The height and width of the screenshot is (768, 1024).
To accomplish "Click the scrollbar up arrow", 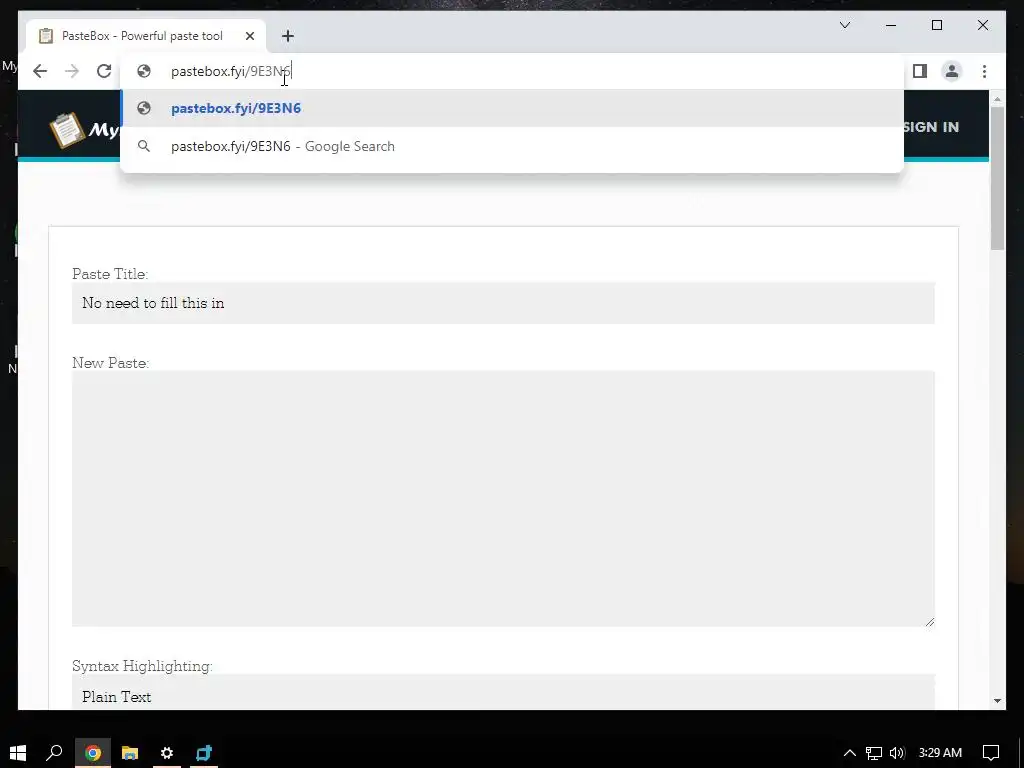I will pyautogui.click(x=997, y=99).
